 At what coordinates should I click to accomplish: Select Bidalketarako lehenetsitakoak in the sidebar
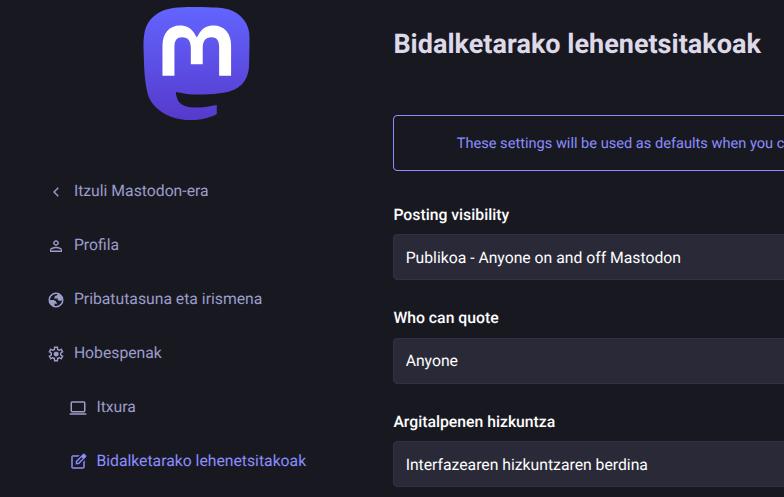coord(201,461)
